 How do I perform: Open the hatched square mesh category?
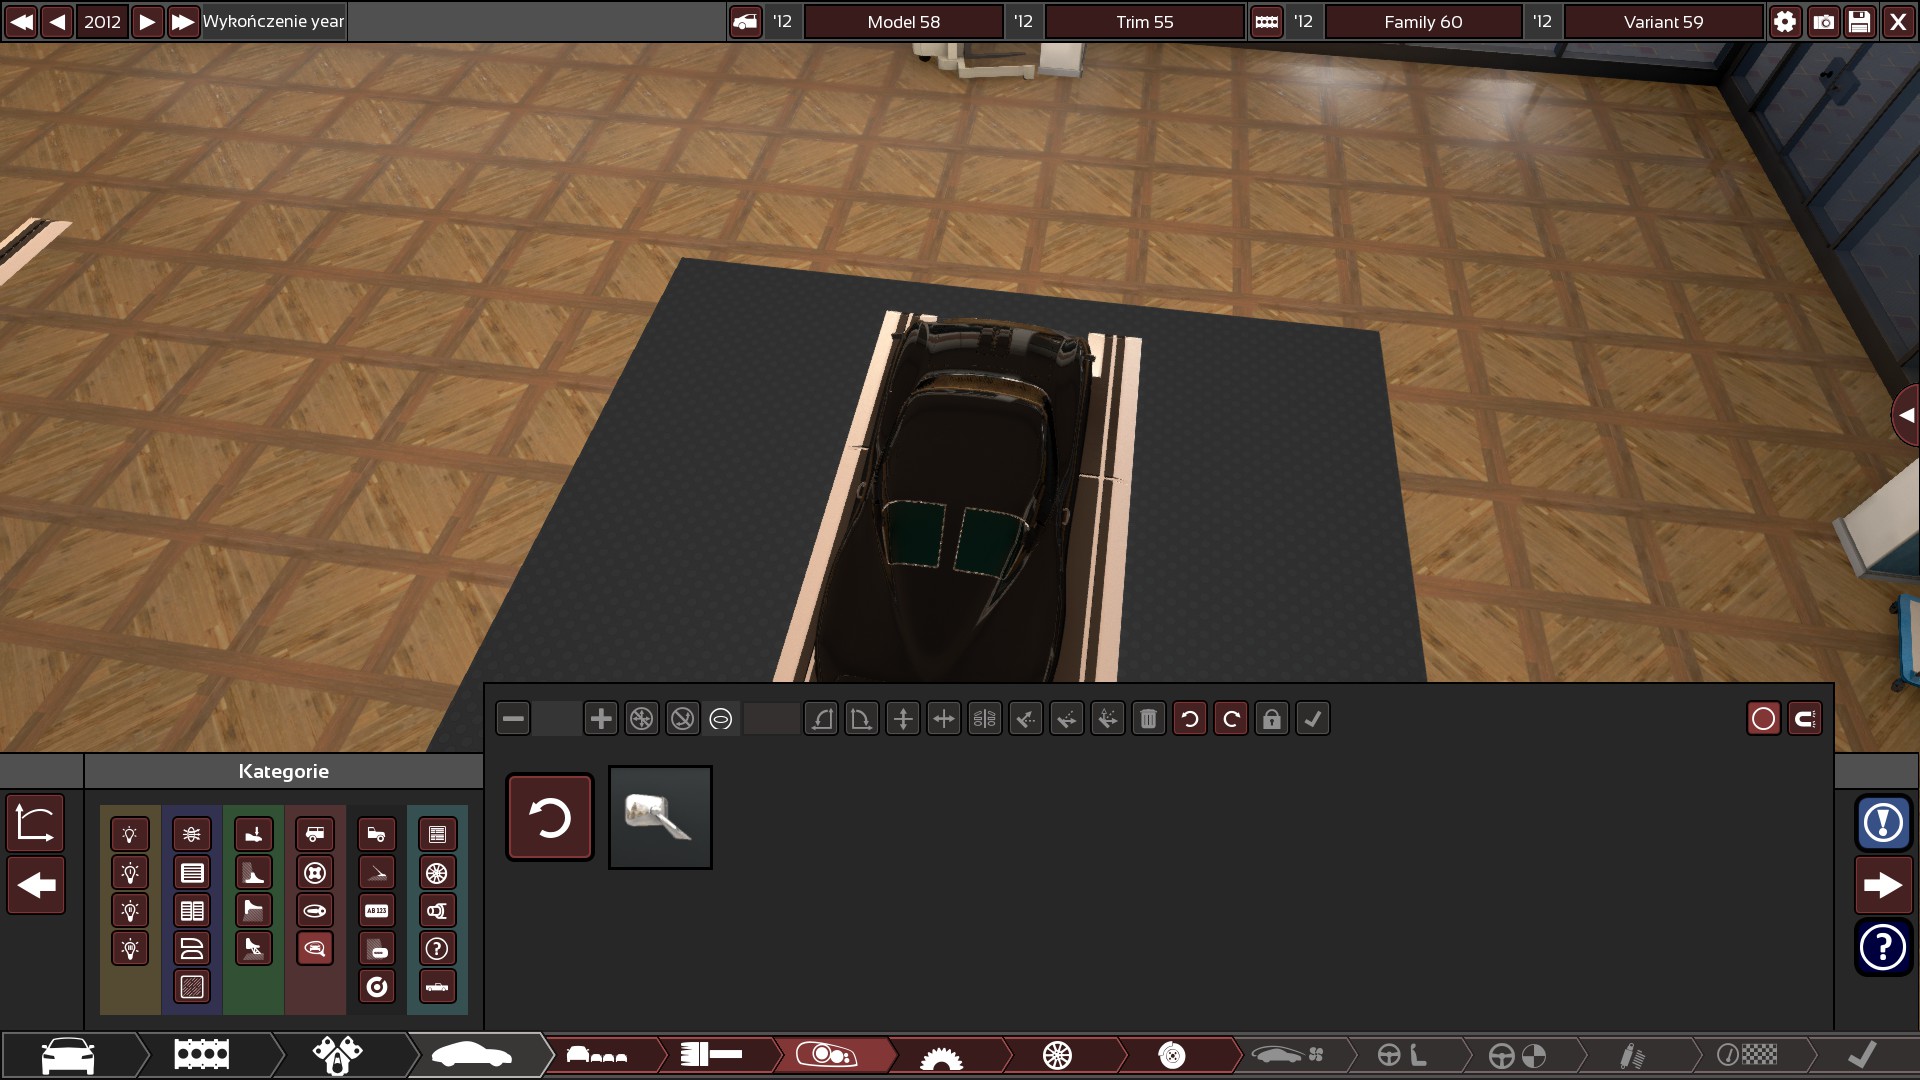pyautogui.click(x=192, y=987)
